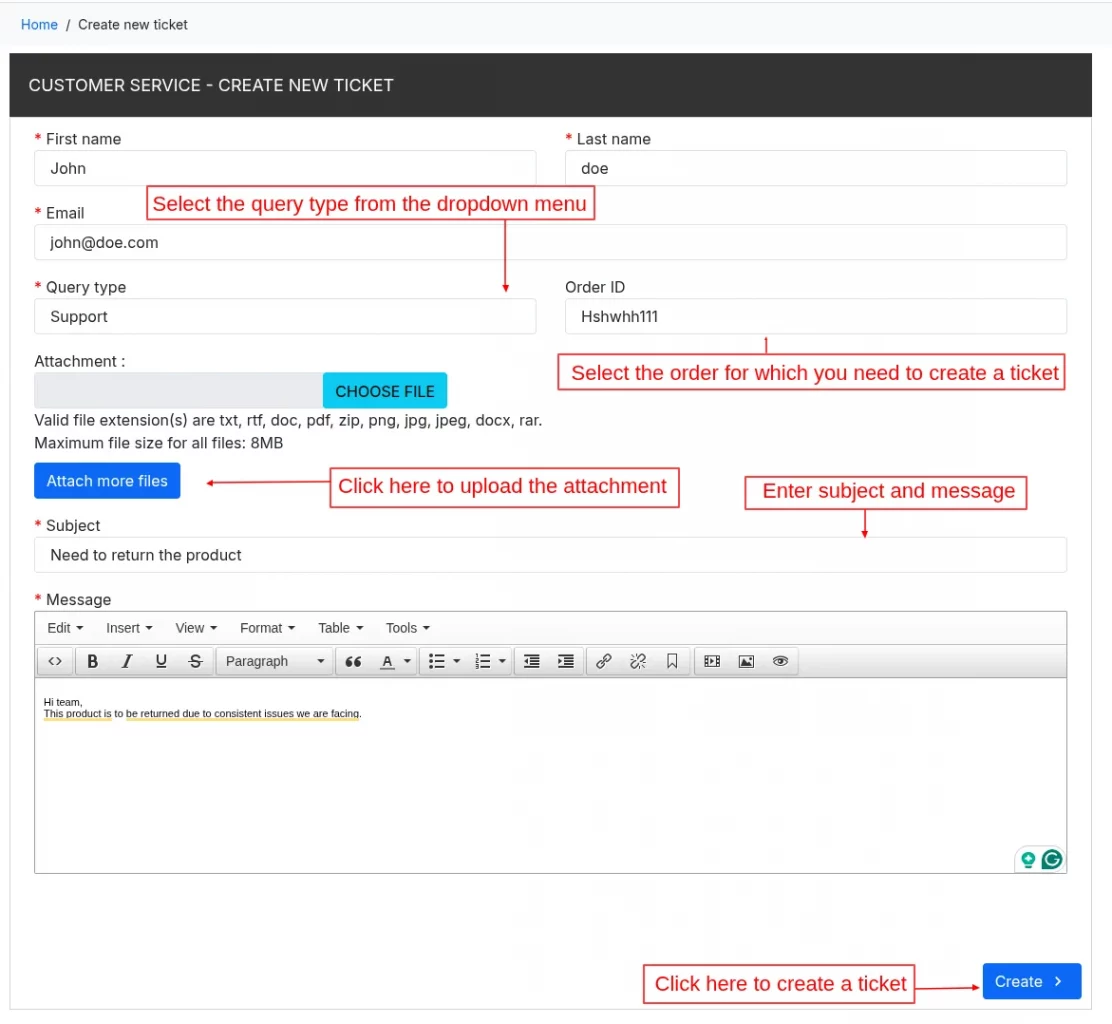1112x1024 pixels.
Task: Expand the text color options arrow
Action: 407,662
